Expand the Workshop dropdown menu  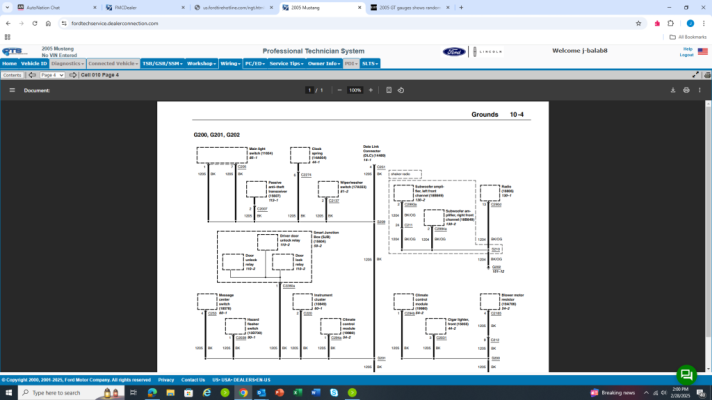[x=201, y=64]
